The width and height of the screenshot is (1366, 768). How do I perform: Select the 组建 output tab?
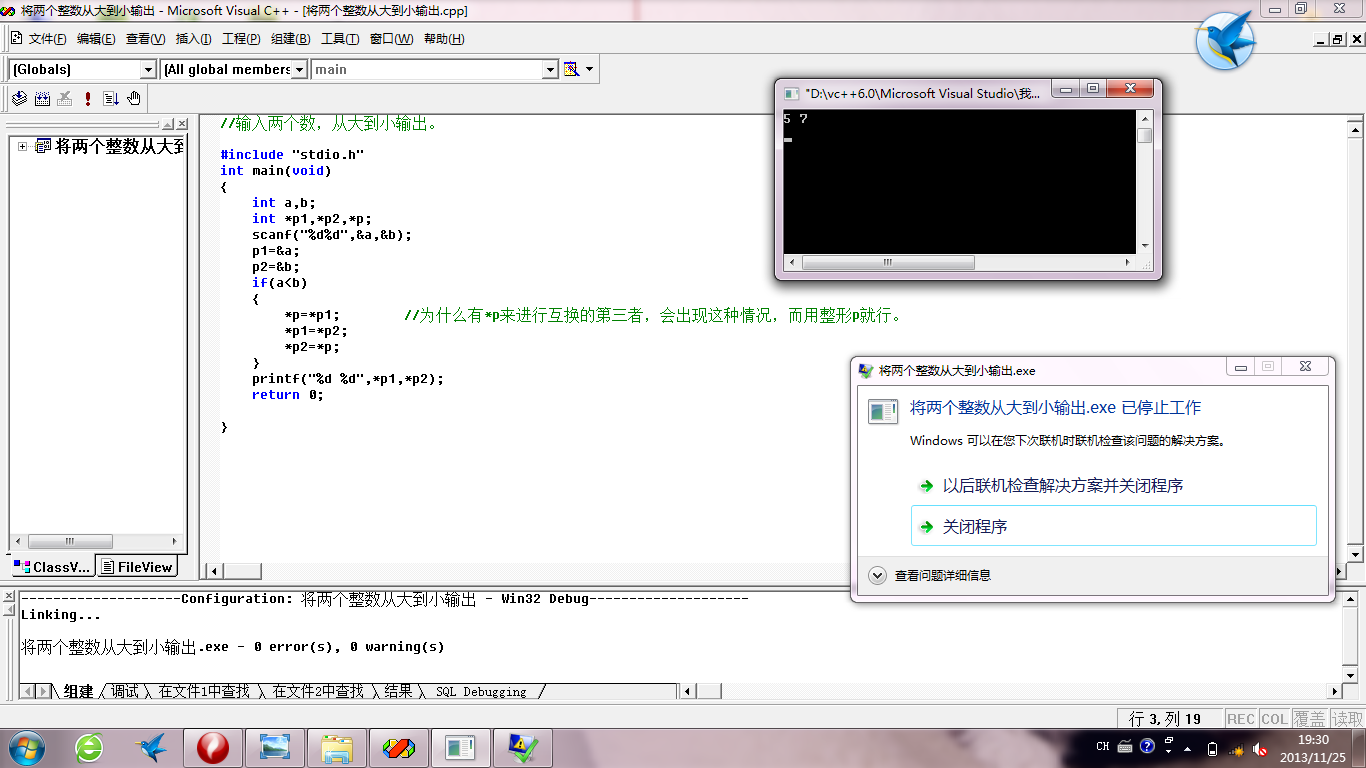(78, 691)
